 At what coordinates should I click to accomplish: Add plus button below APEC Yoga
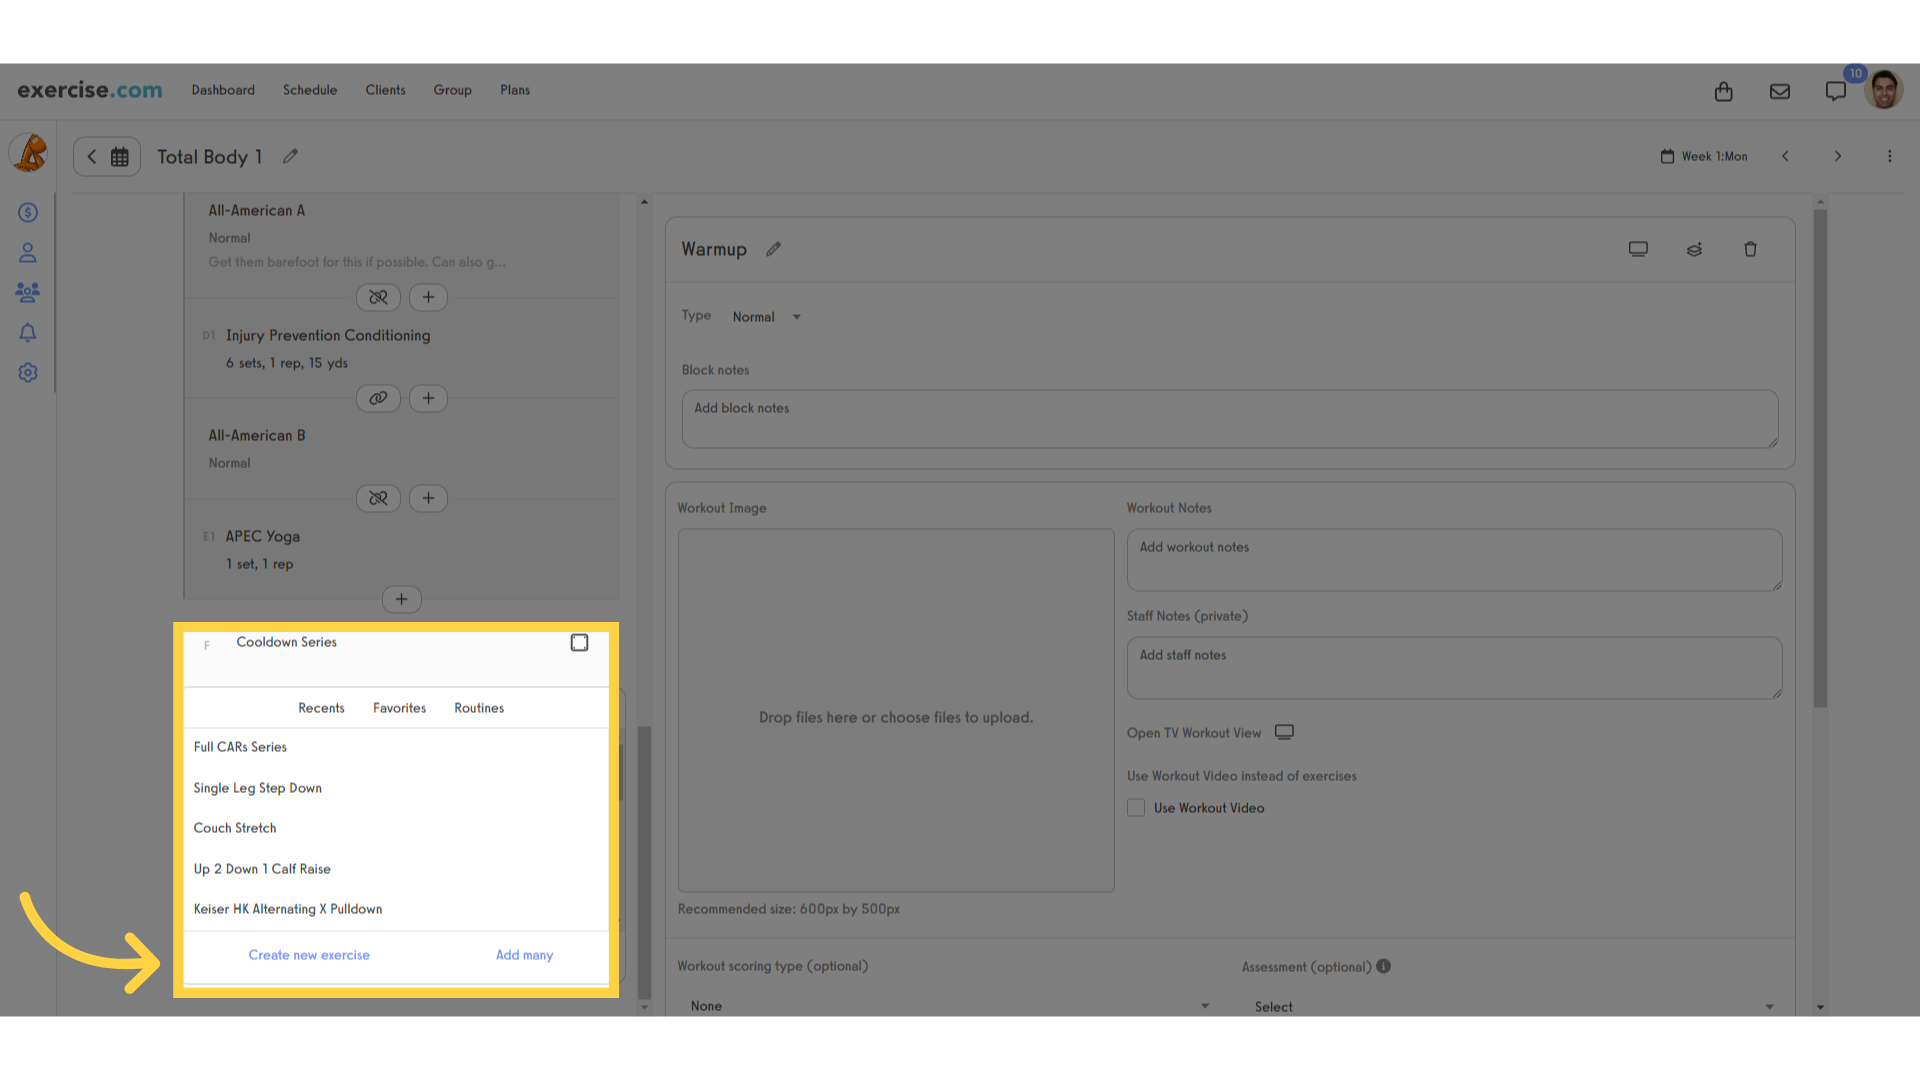coord(401,599)
